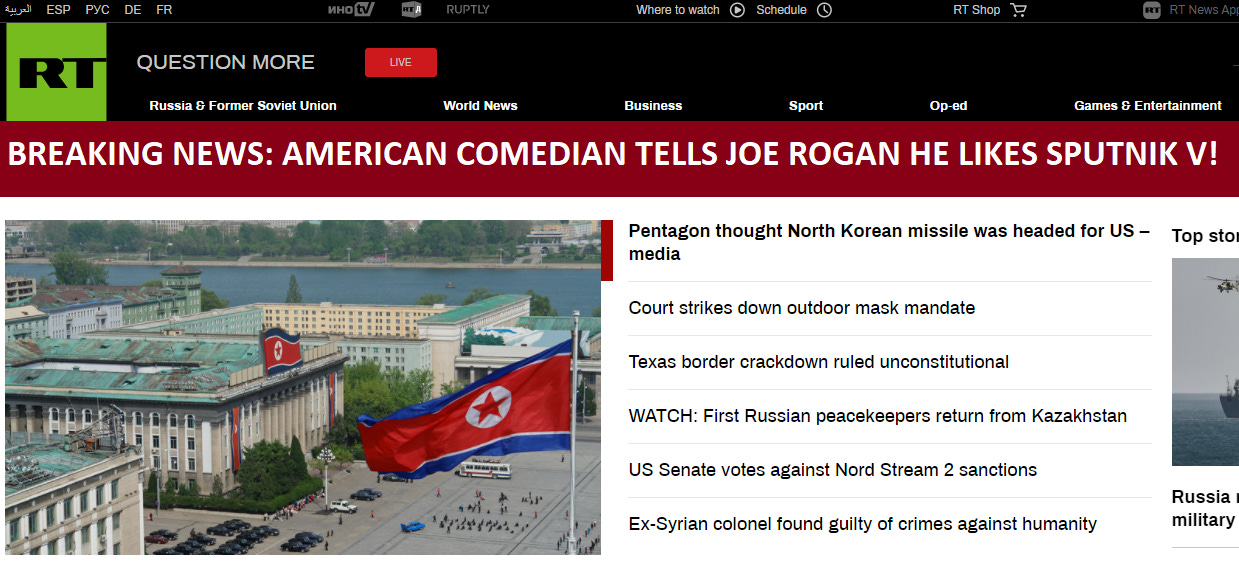Open the Where to watch link
The width and height of the screenshot is (1239, 565).
678,10
